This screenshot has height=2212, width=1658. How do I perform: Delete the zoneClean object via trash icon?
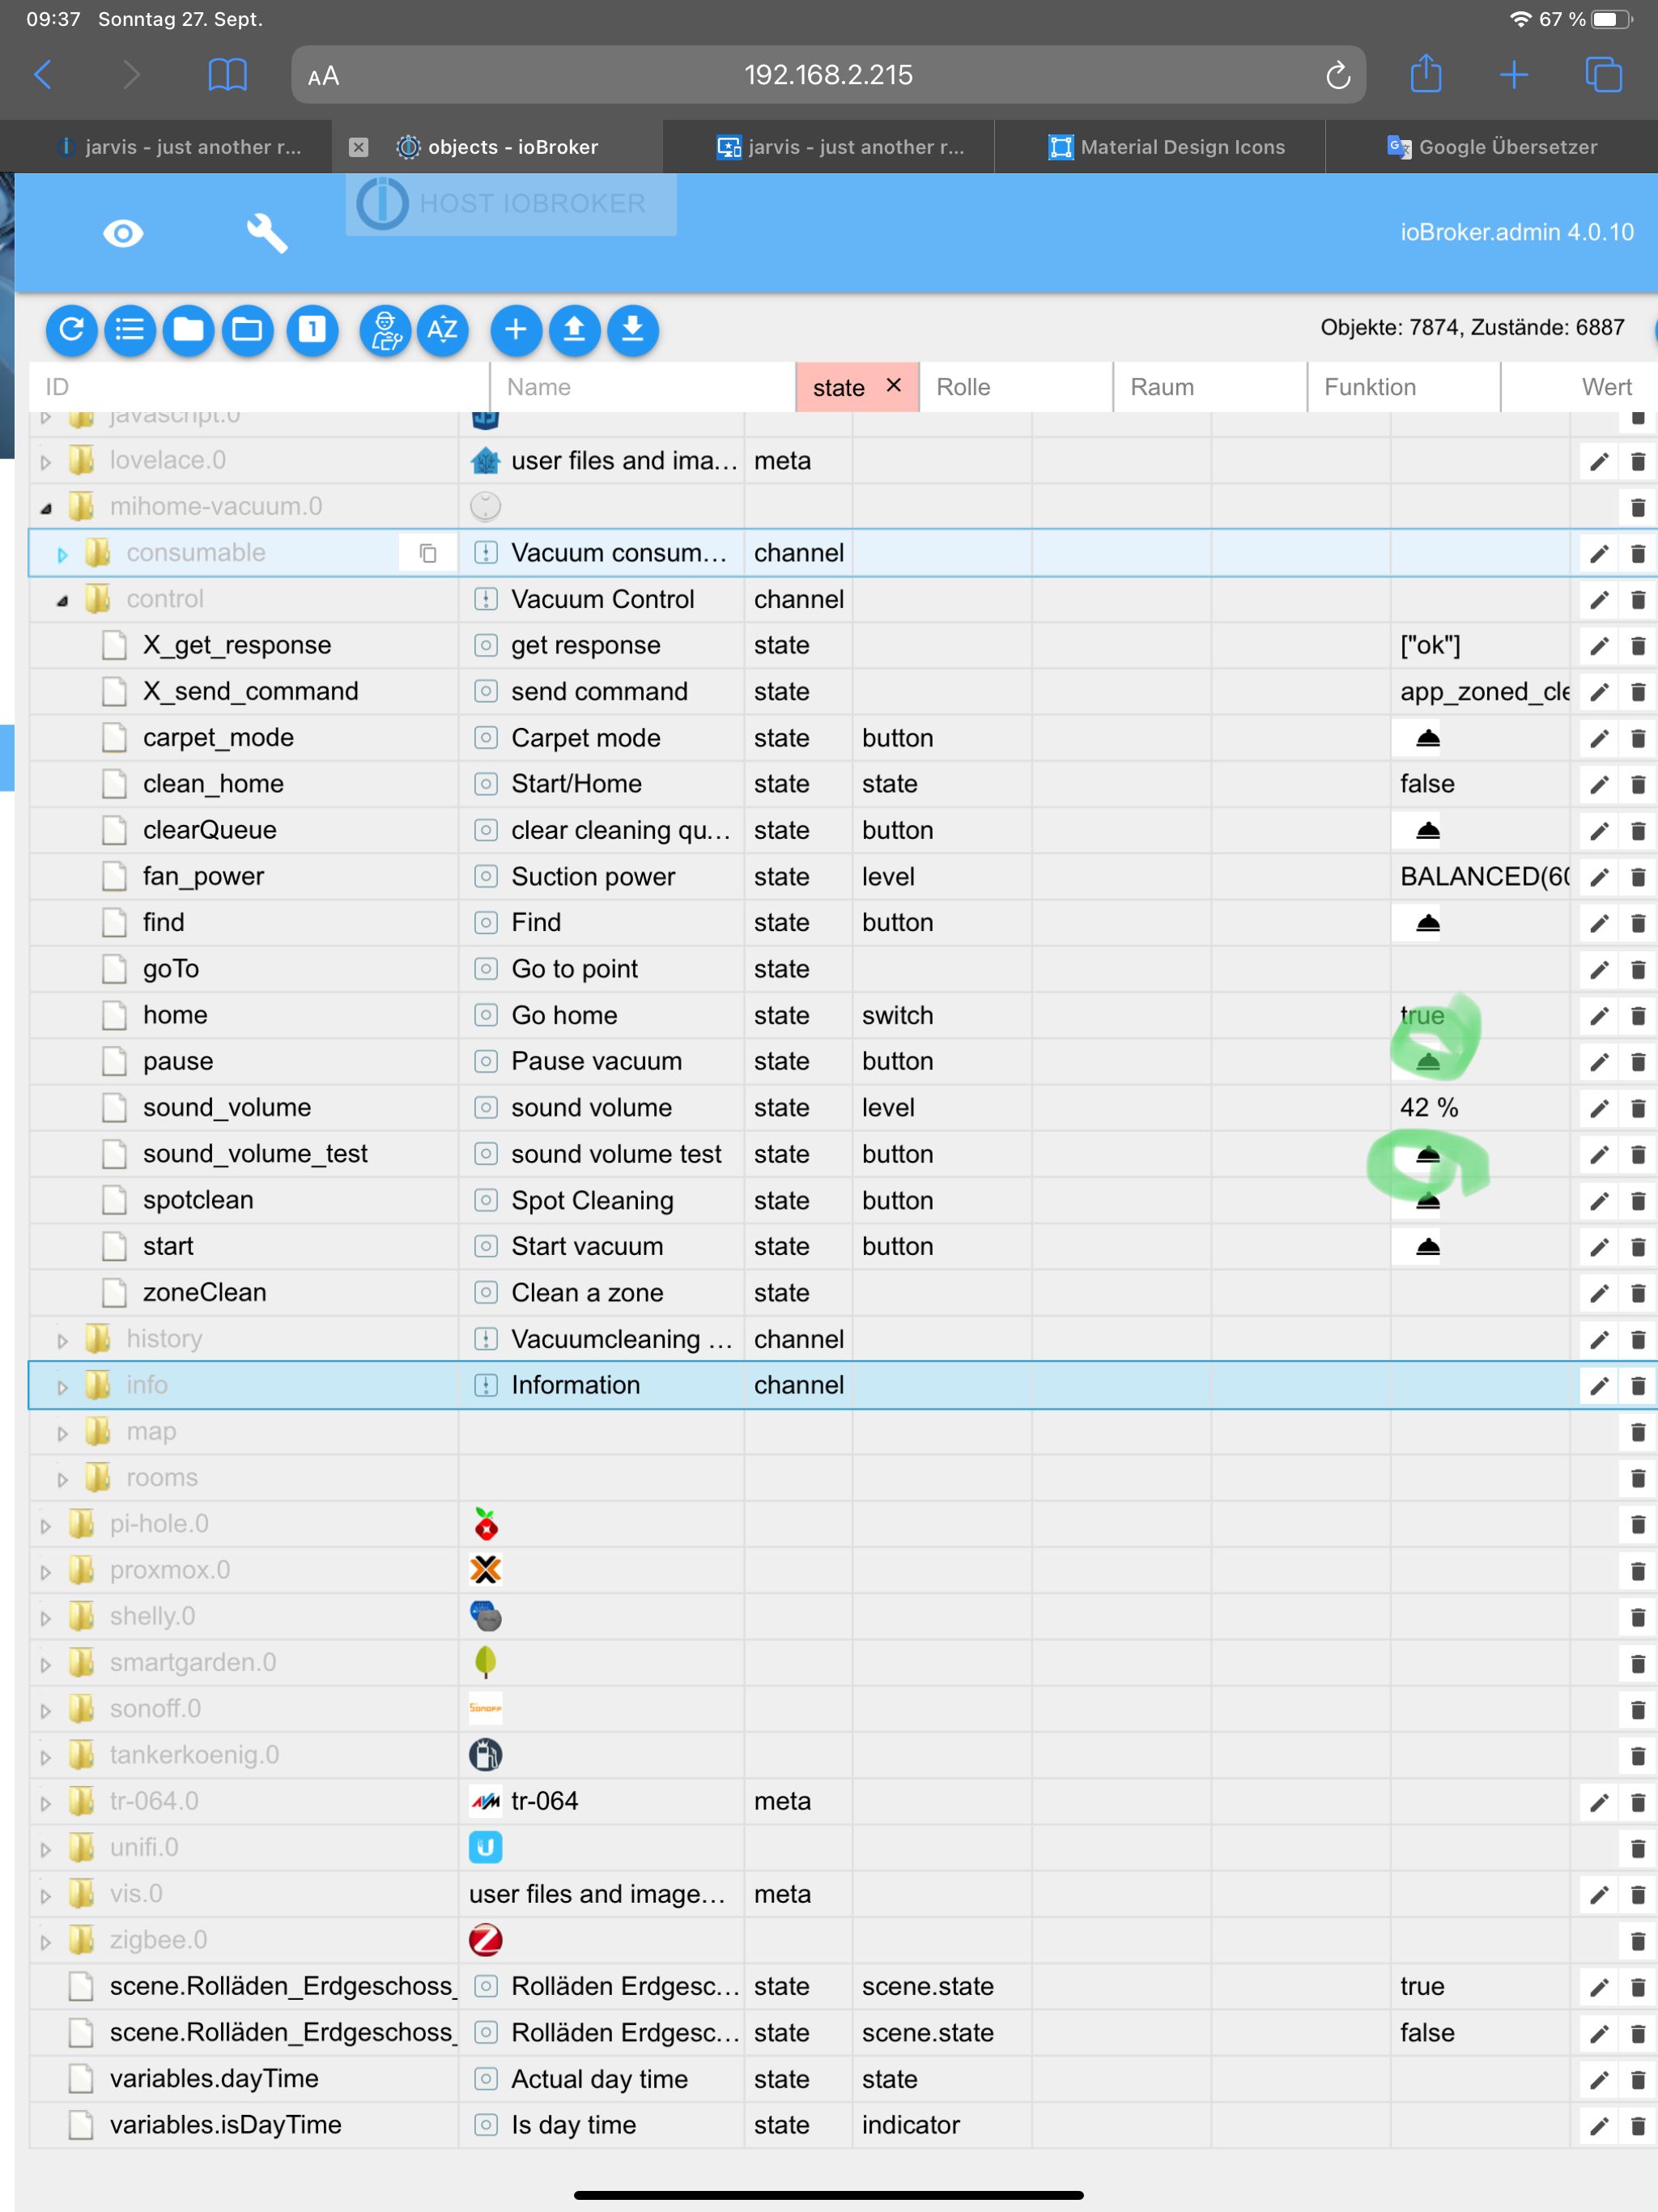pos(1637,1293)
